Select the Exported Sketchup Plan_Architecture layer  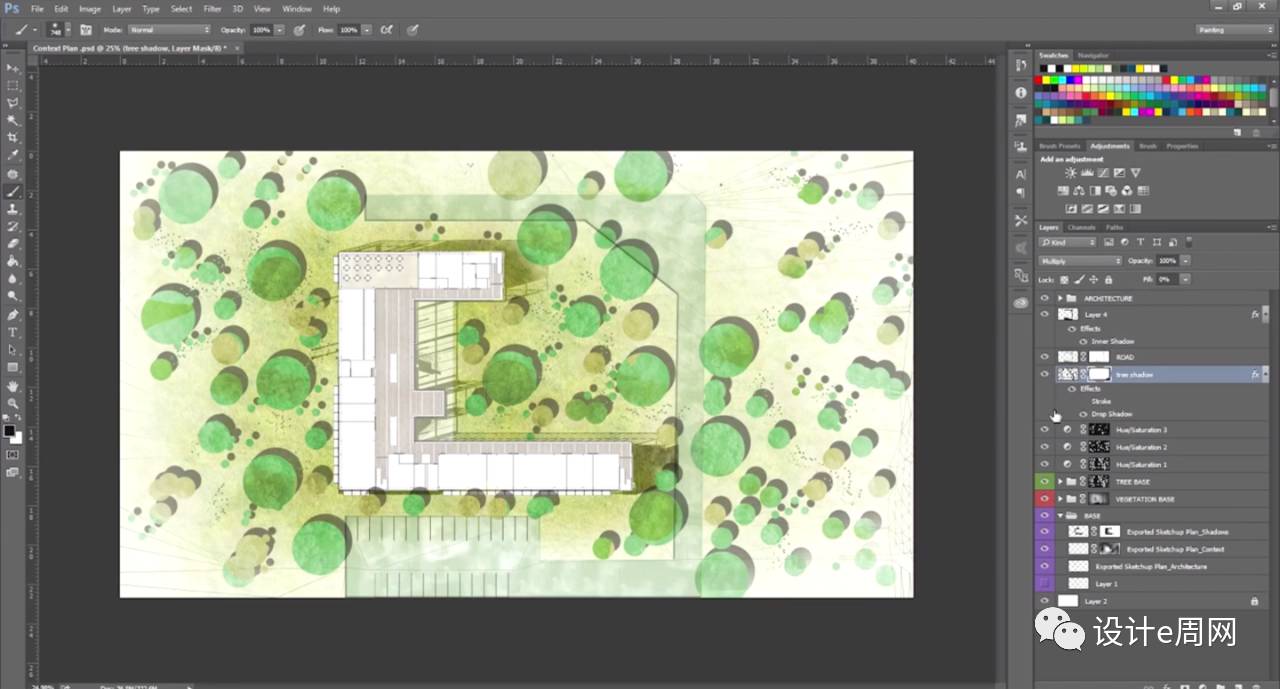1150,566
